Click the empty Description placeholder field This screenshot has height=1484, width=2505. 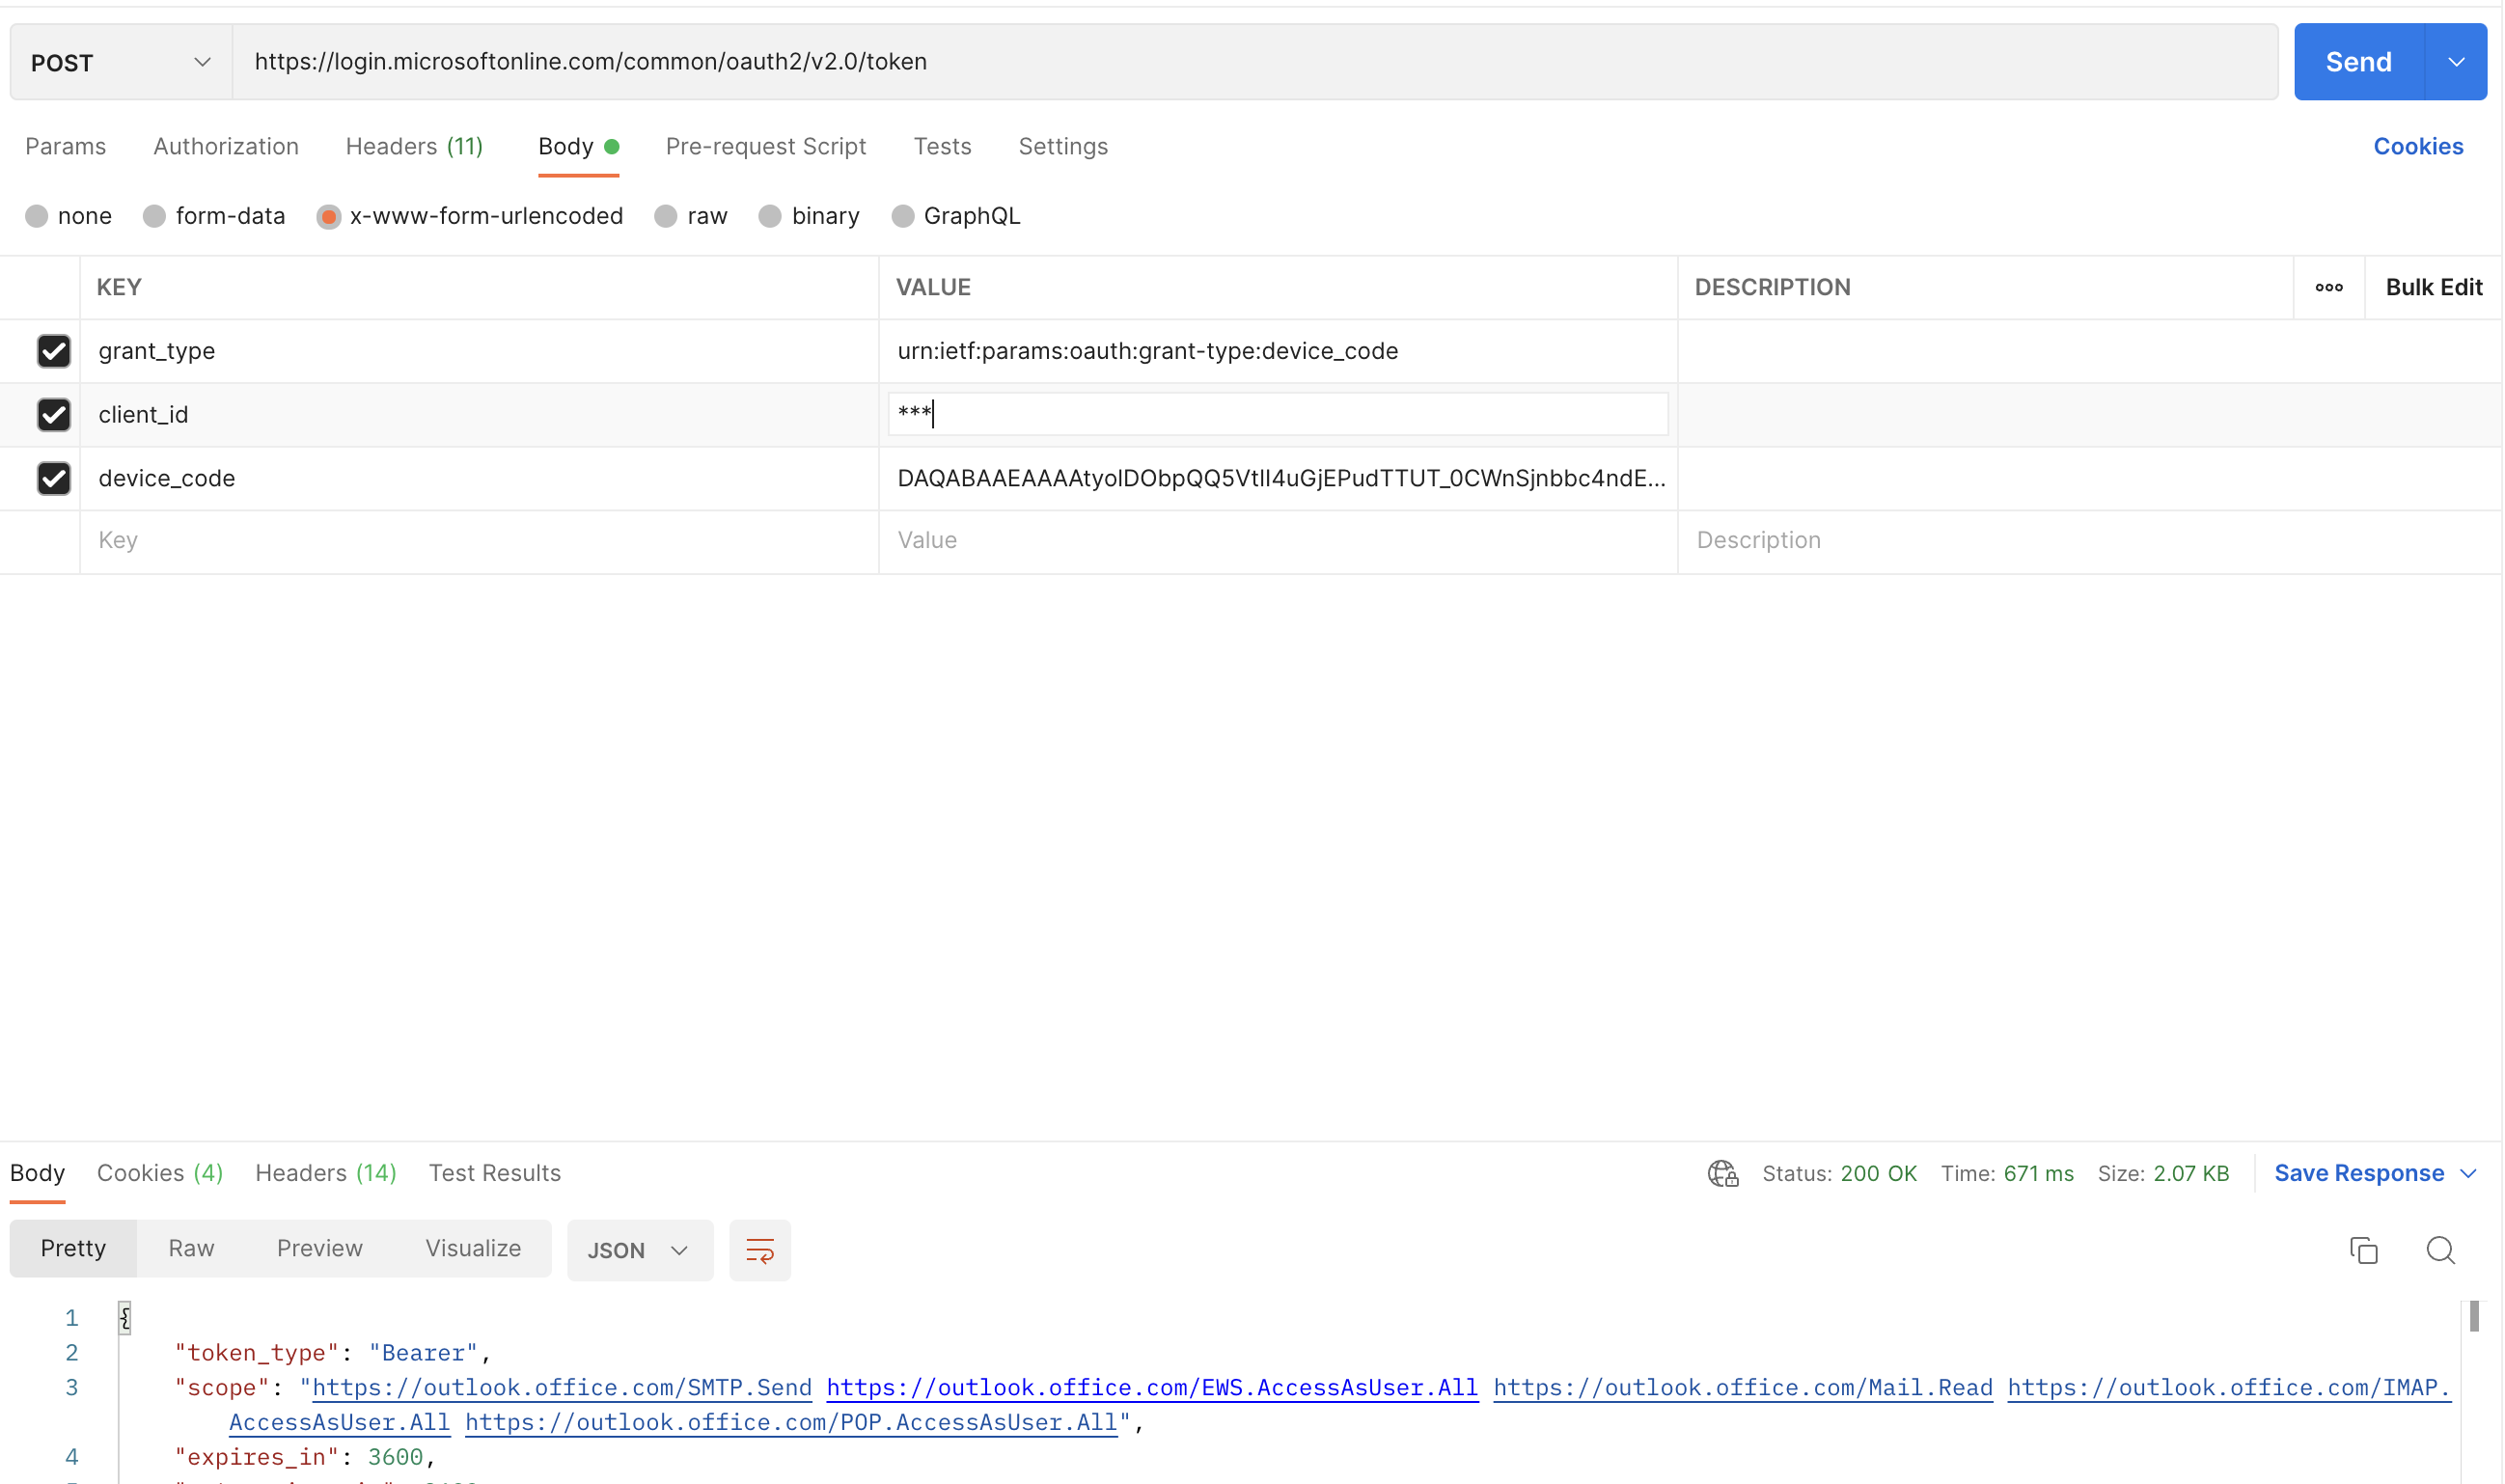pos(2090,542)
